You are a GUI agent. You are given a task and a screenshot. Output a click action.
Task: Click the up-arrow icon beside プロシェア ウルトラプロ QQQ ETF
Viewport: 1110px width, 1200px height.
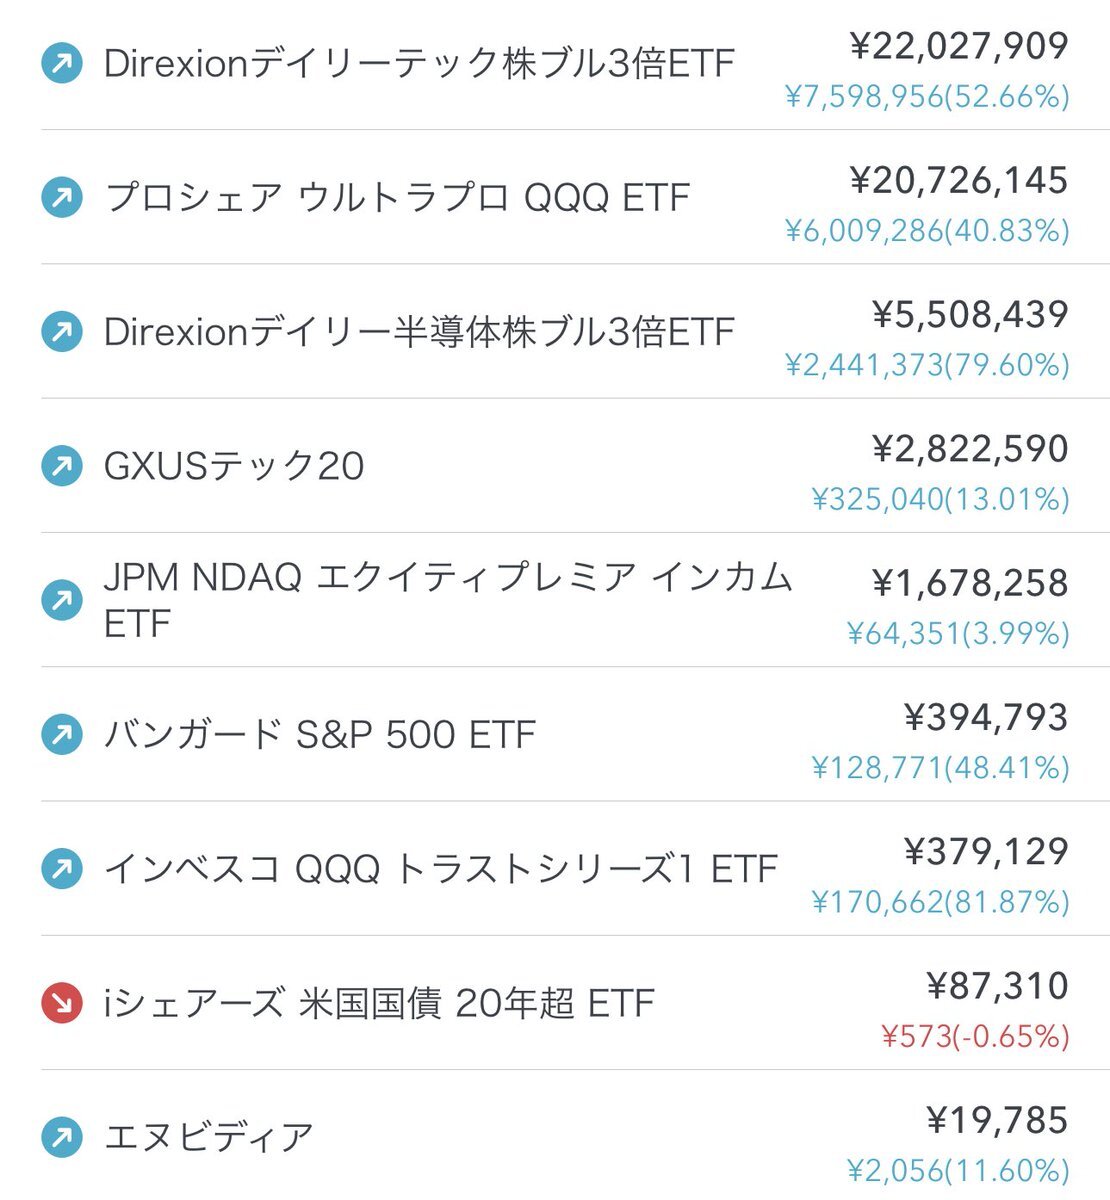tap(62, 198)
